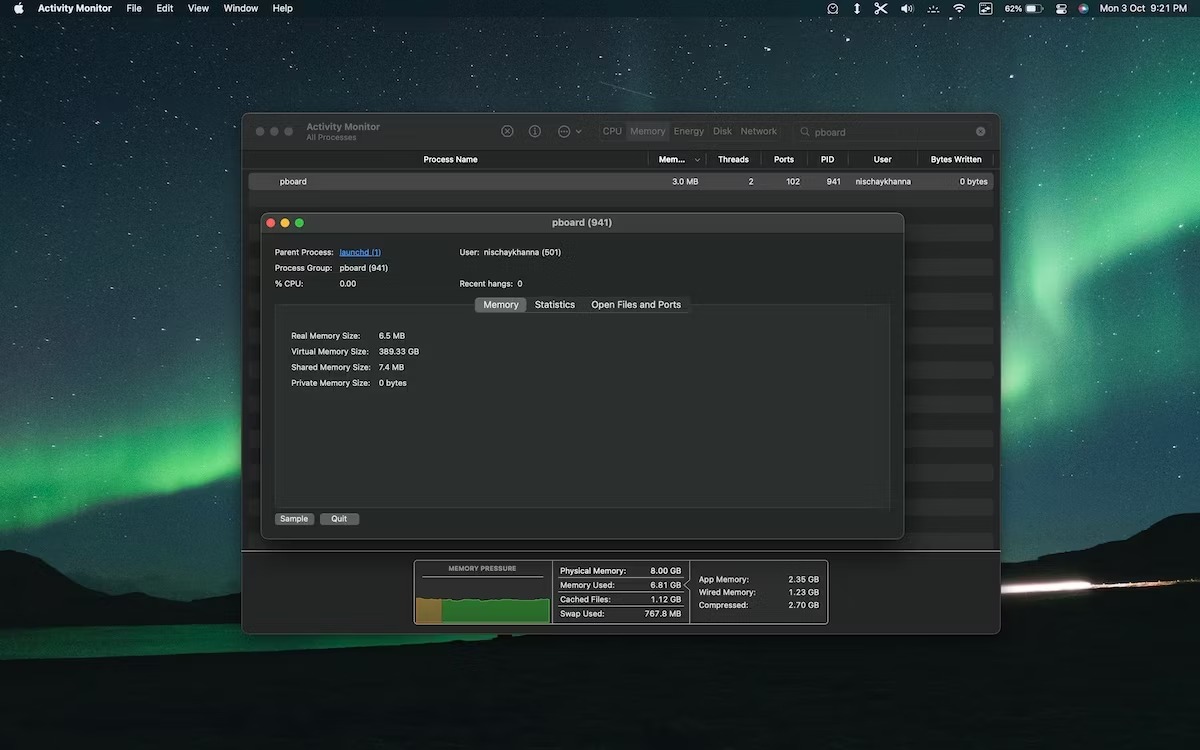Open the Activity Monitor app menu
Image resolution: width=1200 pixels, height=750 pixels.
(x=75, y=8)
